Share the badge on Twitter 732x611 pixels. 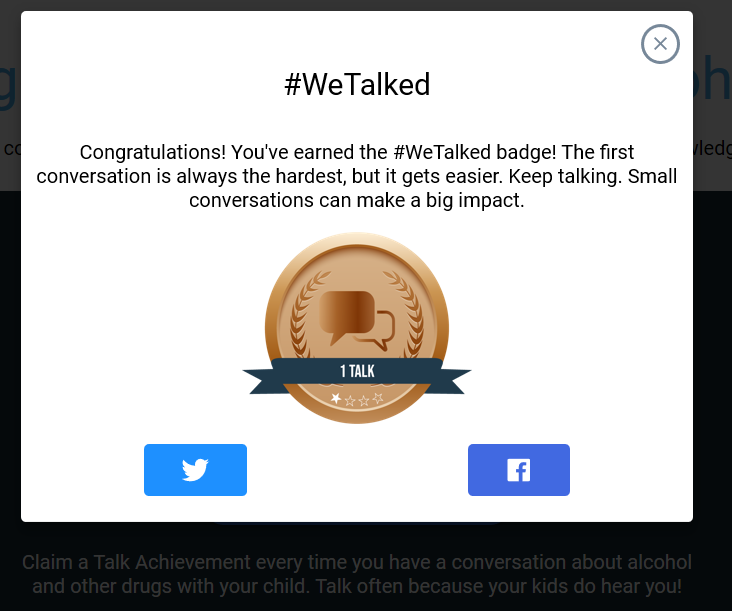pos(195,470)
